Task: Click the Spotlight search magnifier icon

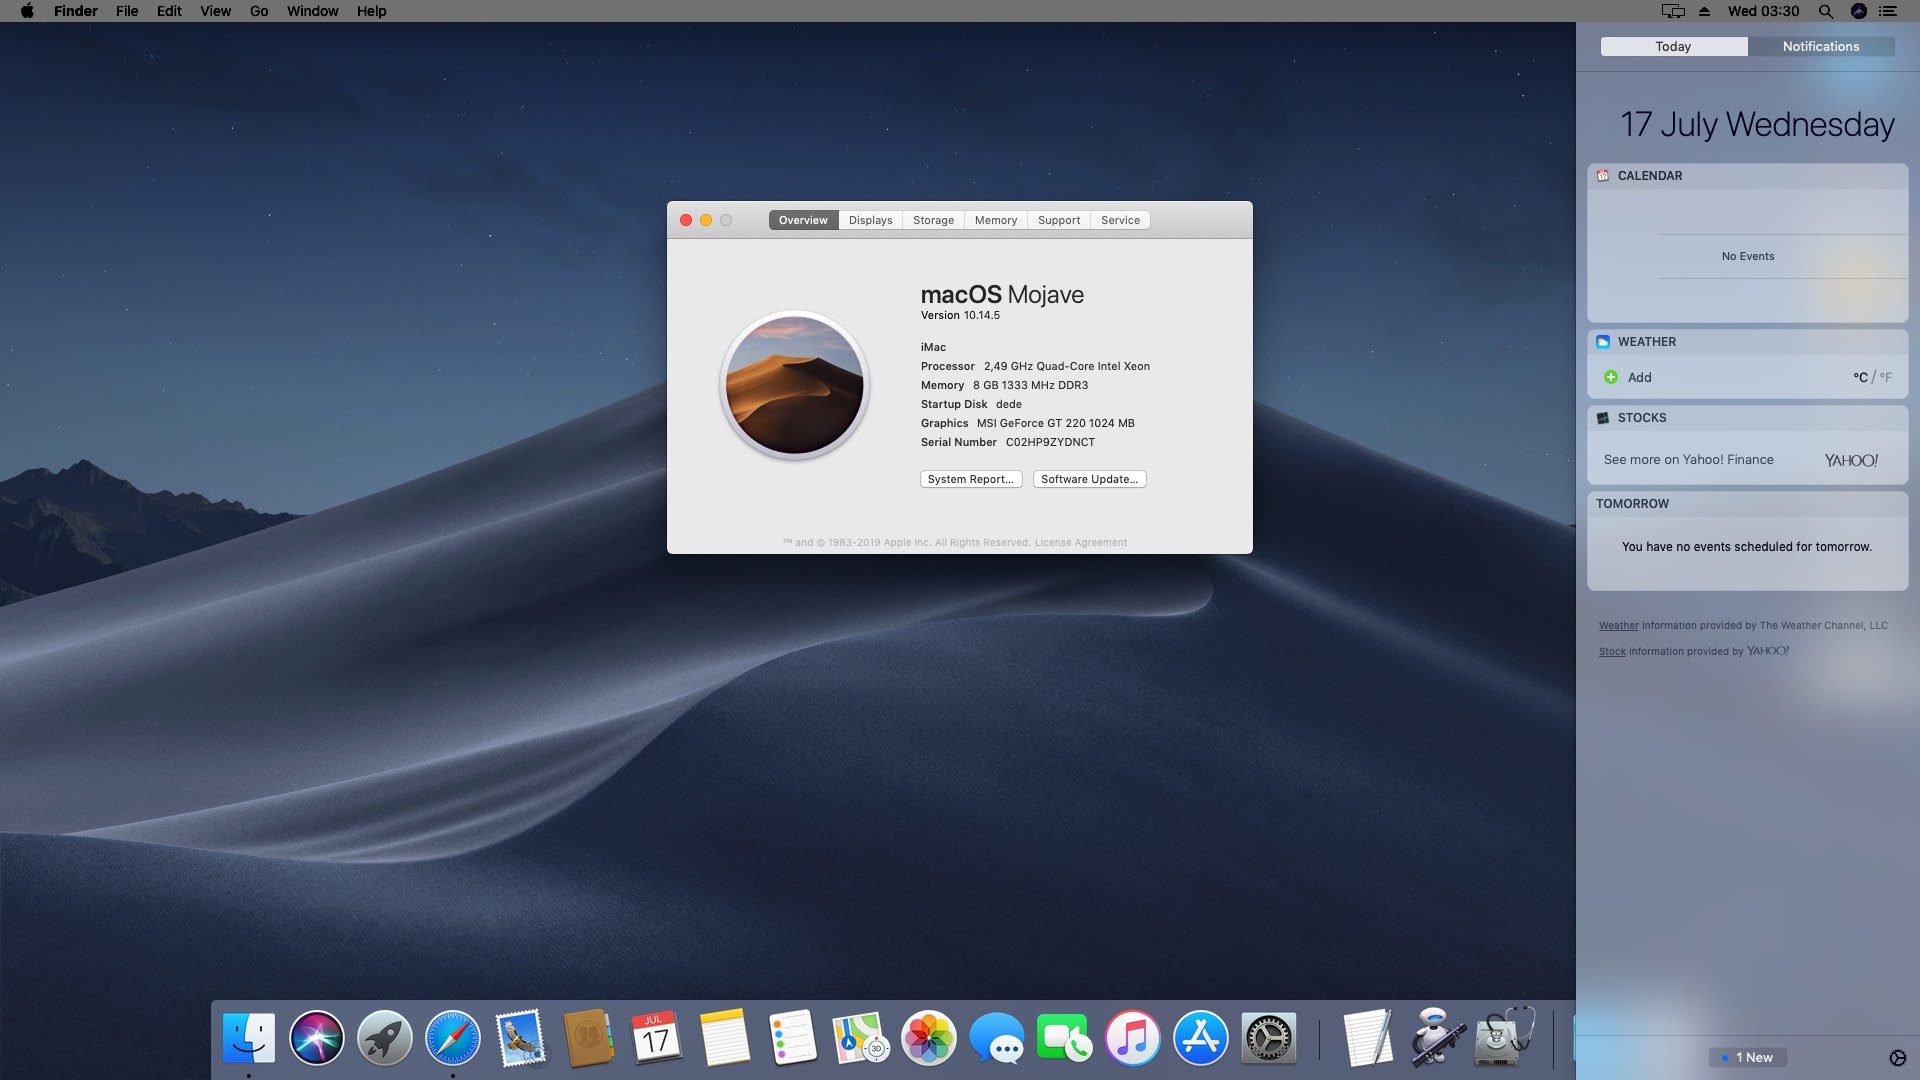Action: click(x=1825, y=11)
